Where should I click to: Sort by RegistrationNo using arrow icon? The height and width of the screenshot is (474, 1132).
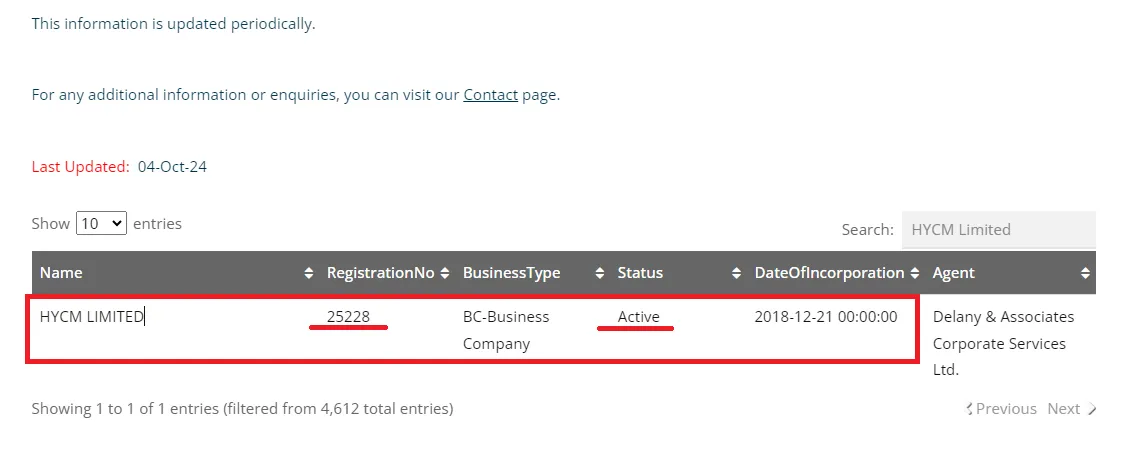444,273
